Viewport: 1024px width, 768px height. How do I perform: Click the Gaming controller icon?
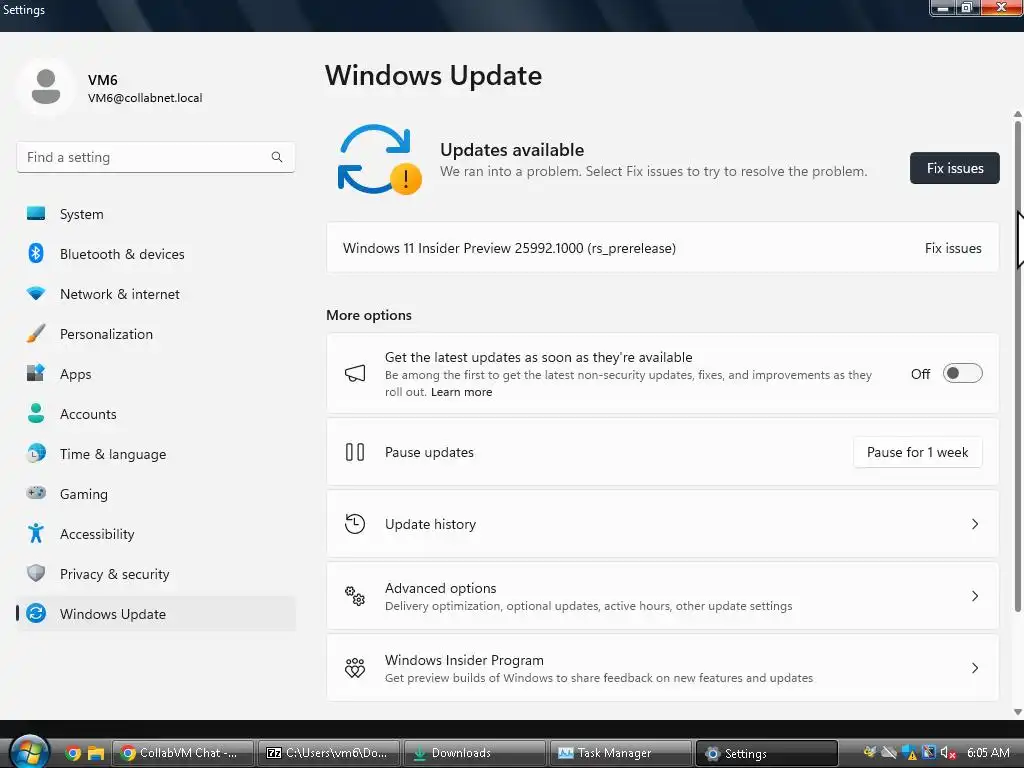[36, 493]
